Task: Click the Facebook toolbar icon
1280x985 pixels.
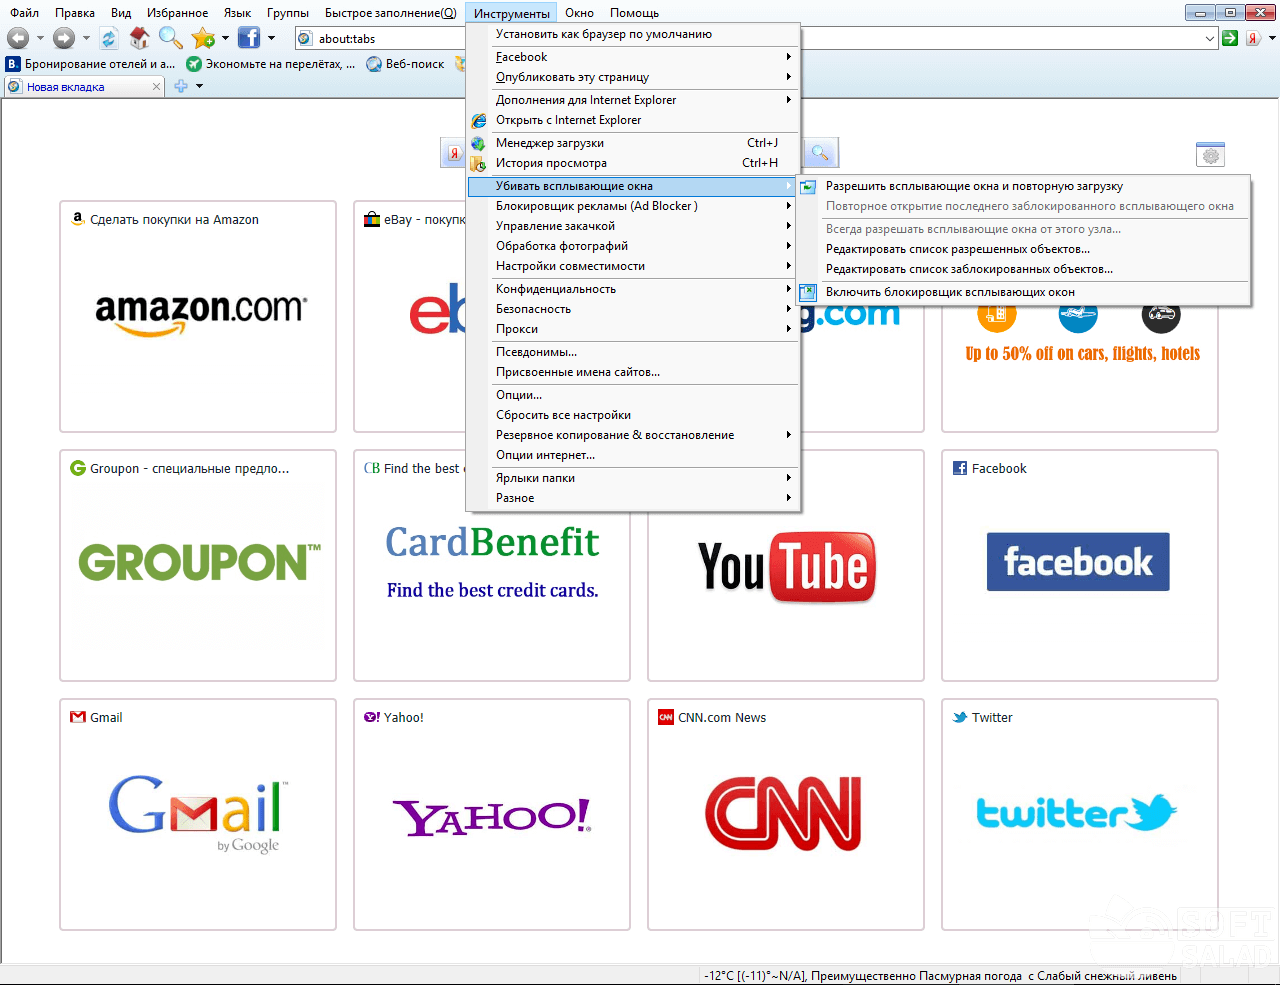Action: [248, 38]
